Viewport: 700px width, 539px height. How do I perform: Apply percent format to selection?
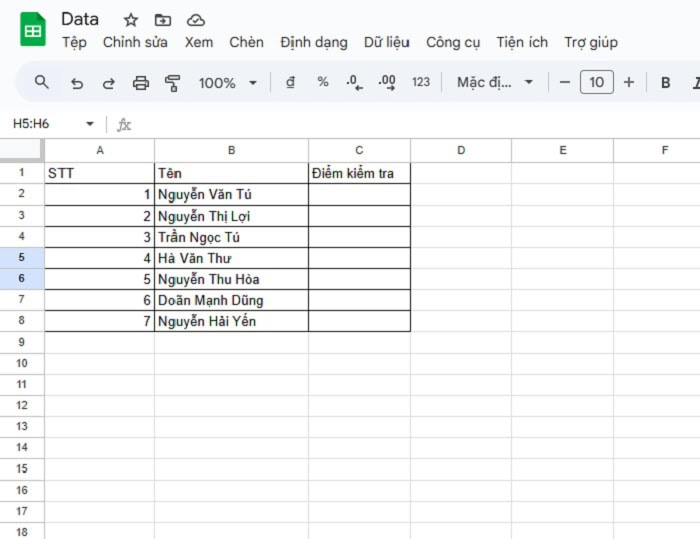[x=323, y=82]
